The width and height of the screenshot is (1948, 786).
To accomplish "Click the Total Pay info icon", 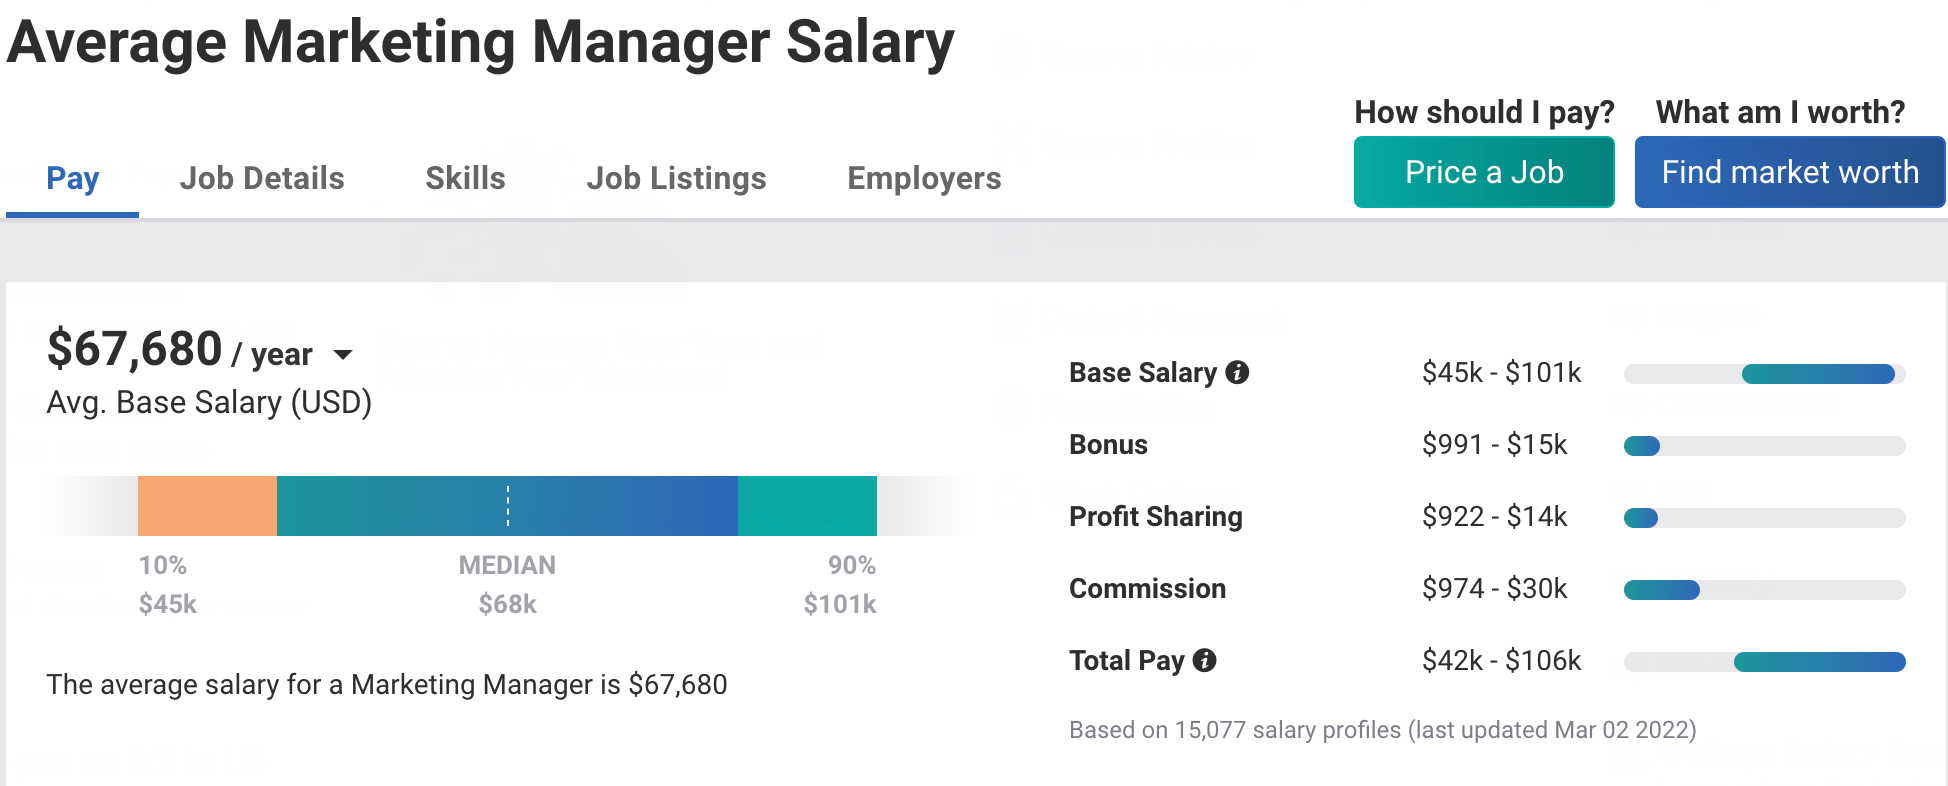I will (1205, 661).
